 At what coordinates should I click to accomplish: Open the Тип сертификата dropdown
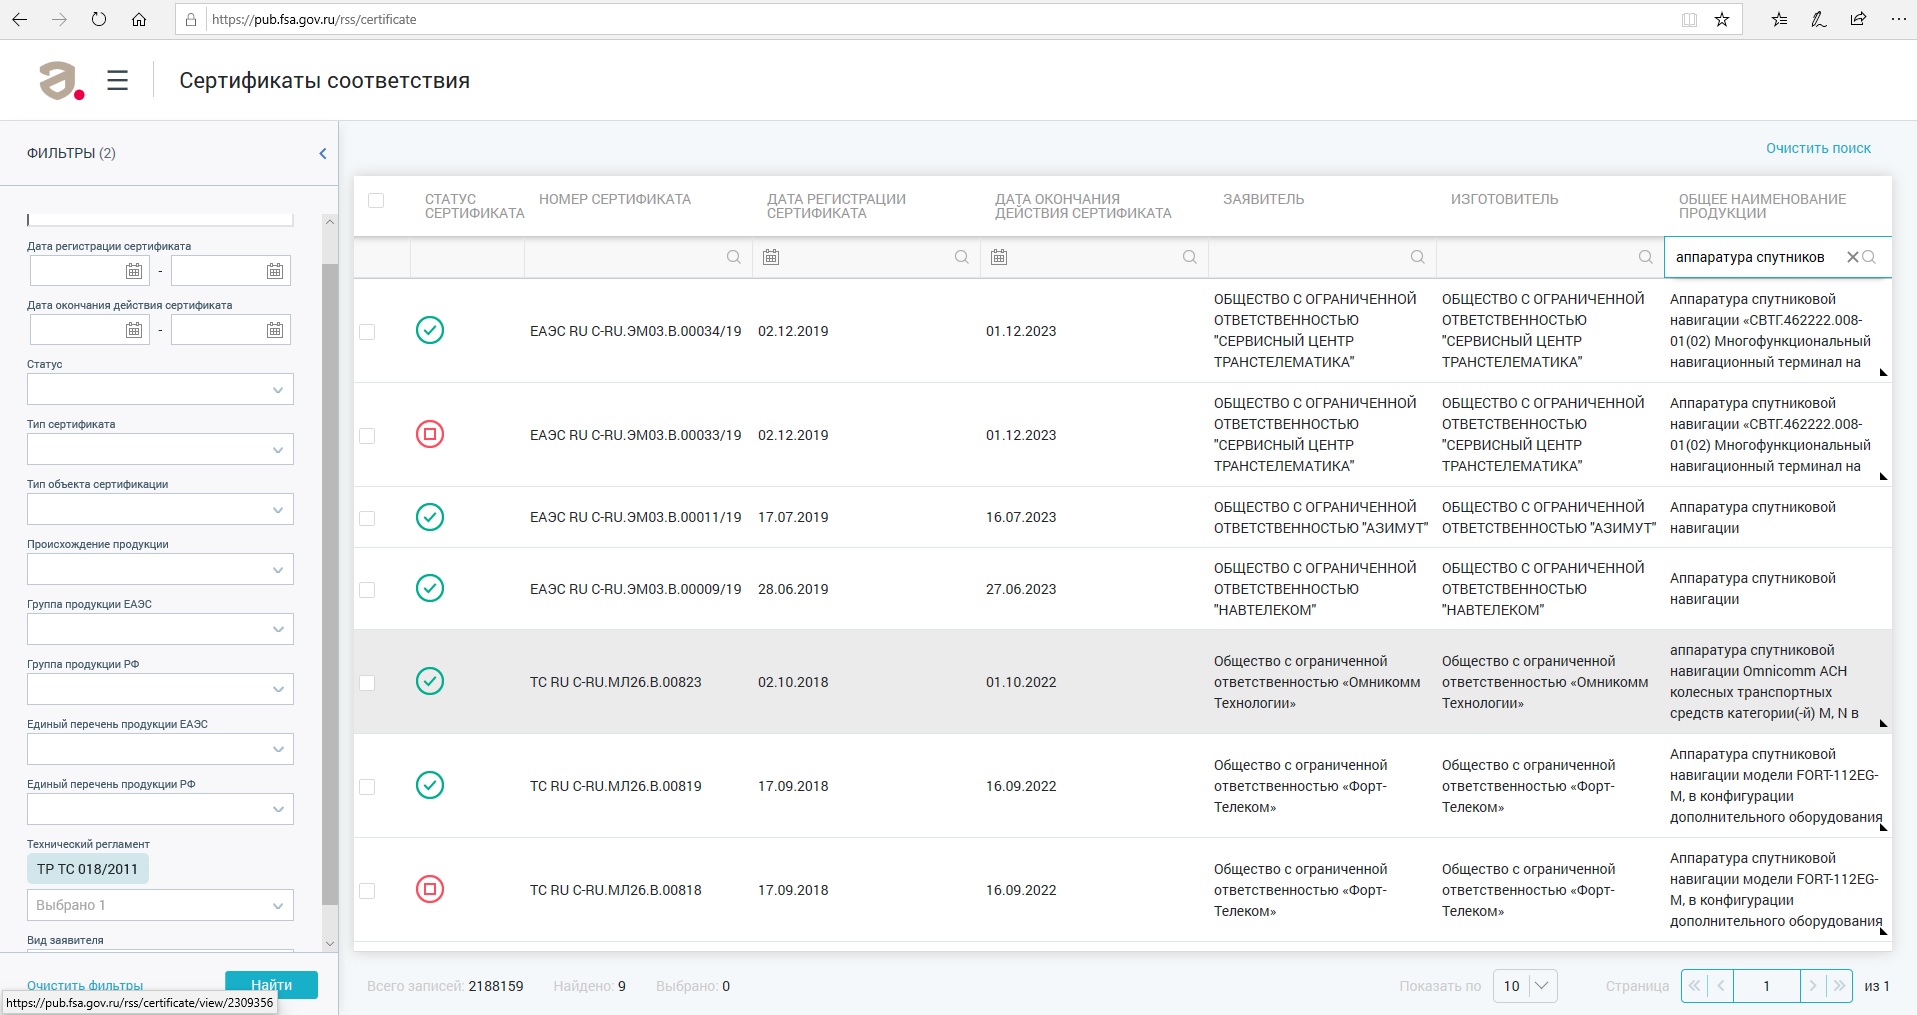tap(160, 449)
